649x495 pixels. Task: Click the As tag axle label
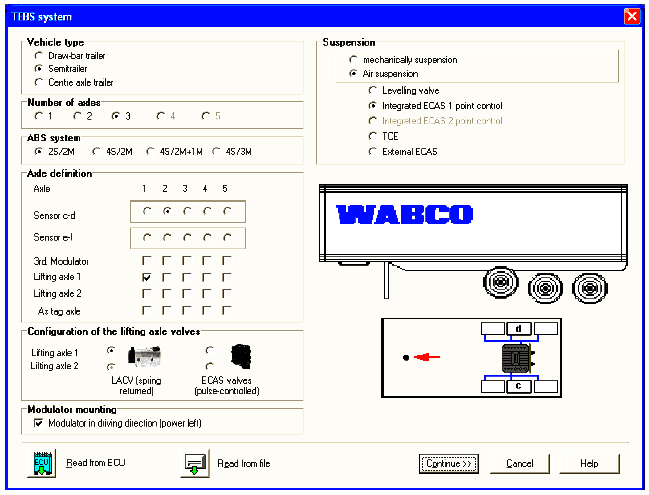pos(59,311)
